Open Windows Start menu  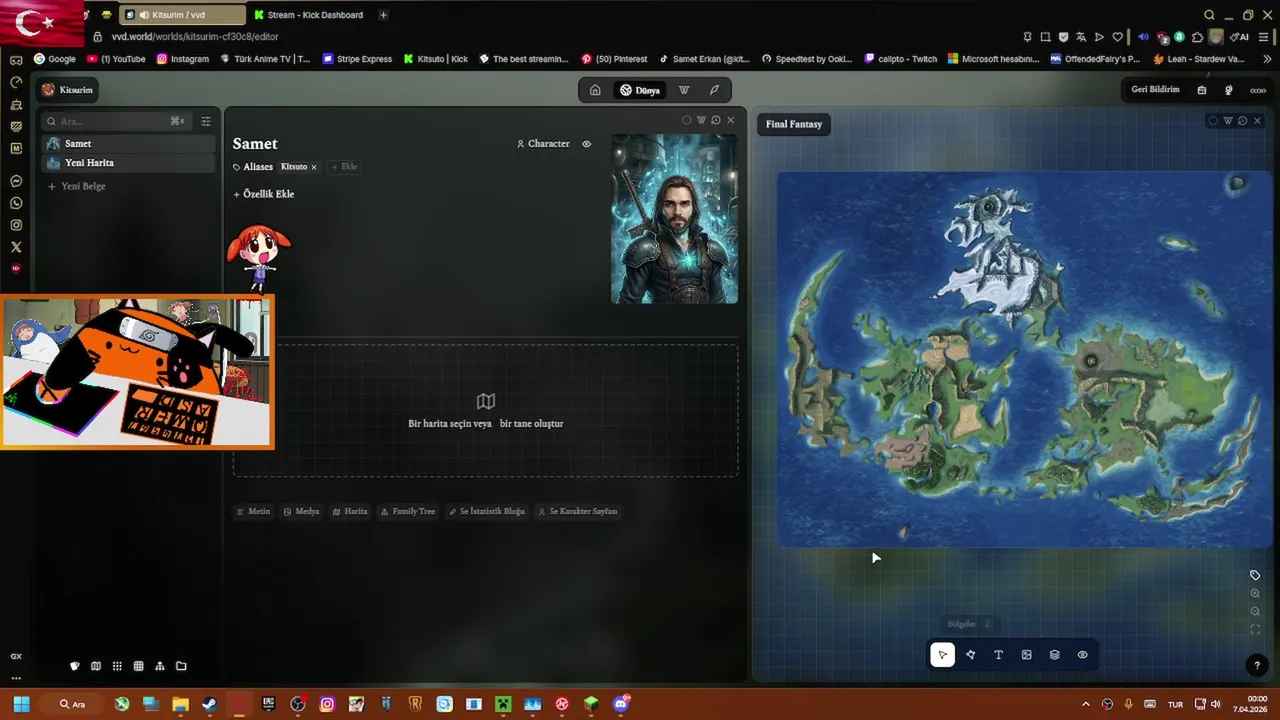click(21, 704)
